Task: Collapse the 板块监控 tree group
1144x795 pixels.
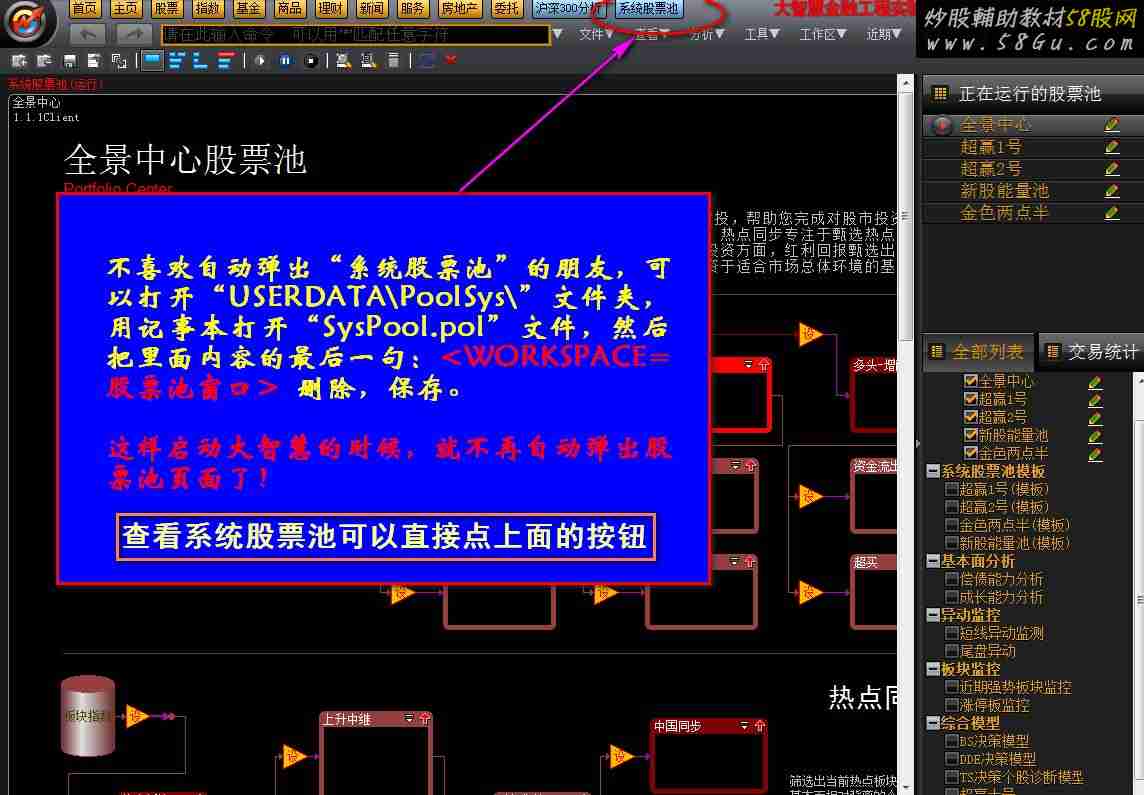Action: [932, 669]
